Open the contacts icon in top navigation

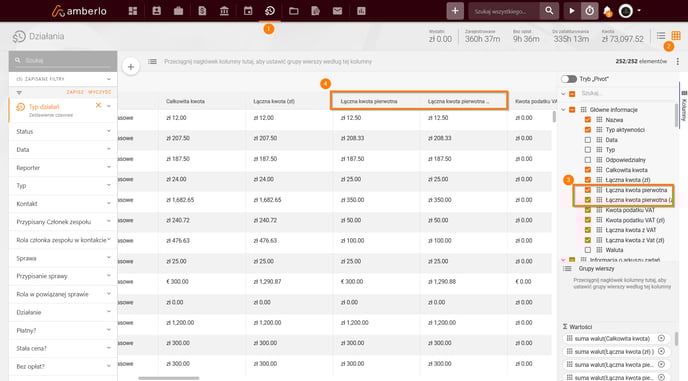tap(157, 11)
